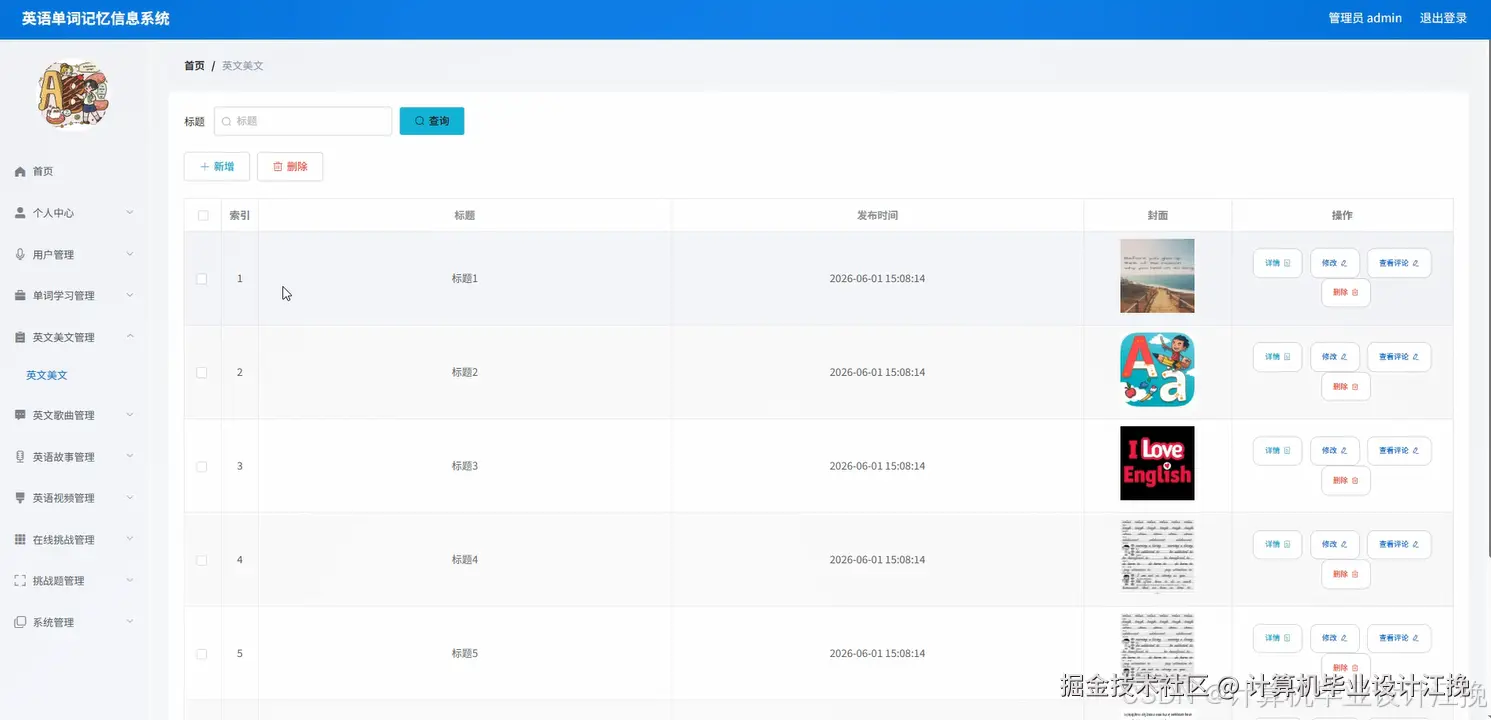Open 详情 for row 标题2
Image resolution: width=1491 pixels, height=720 pixels.
(1277, 357)
